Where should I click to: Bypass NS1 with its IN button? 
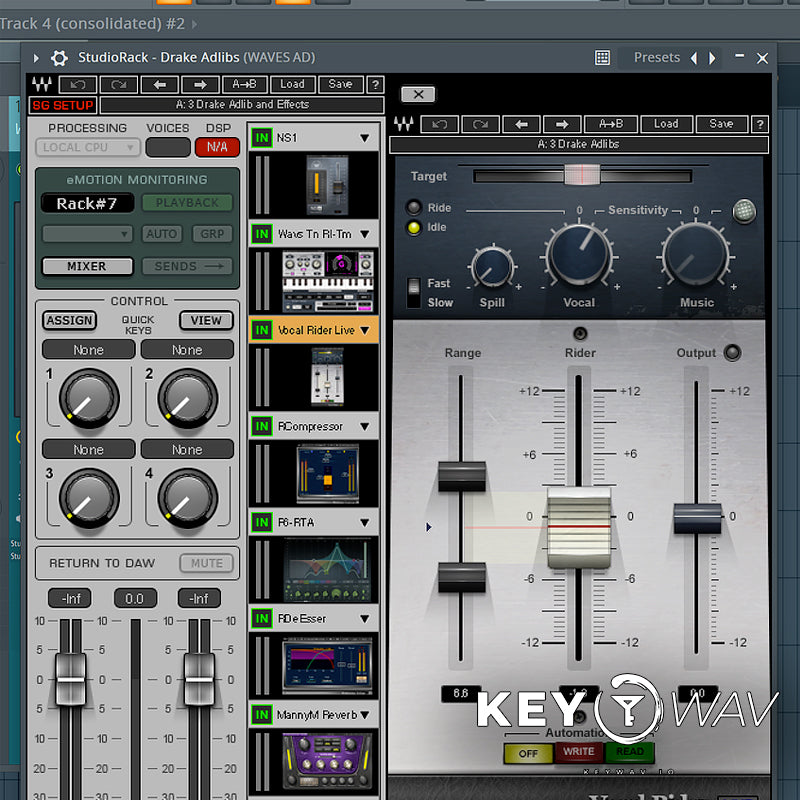coord(262,138)
